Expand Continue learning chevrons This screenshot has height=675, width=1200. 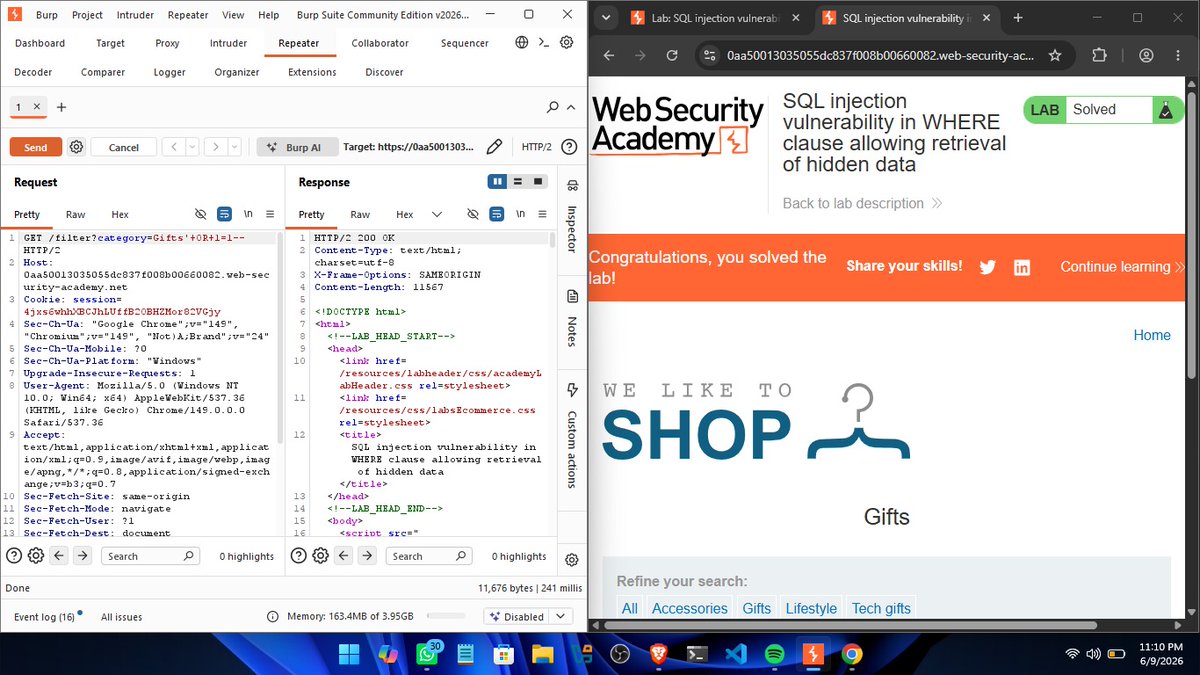click(1180, 267)
